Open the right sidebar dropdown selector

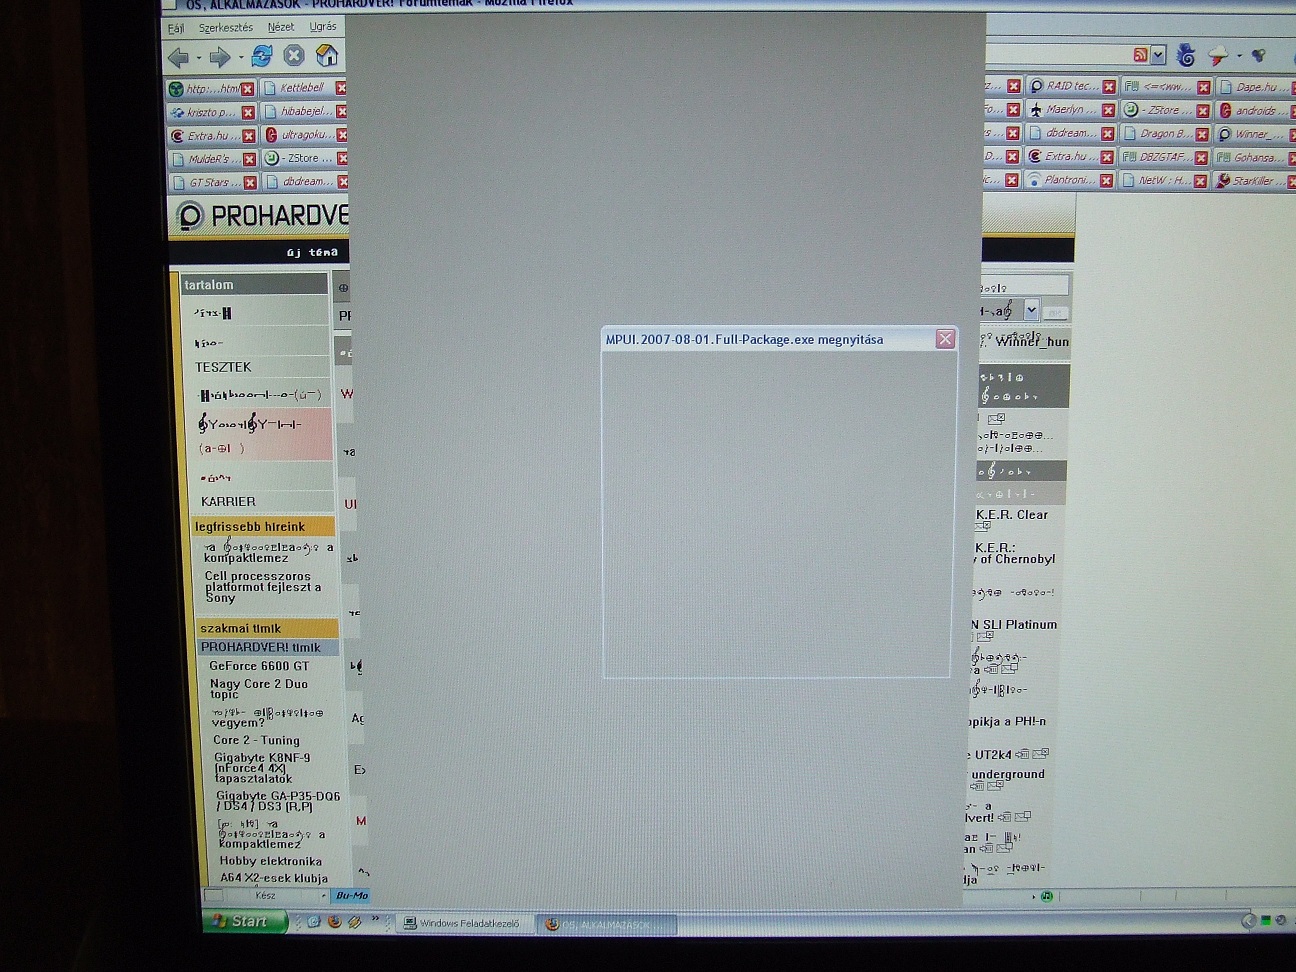1031,310
